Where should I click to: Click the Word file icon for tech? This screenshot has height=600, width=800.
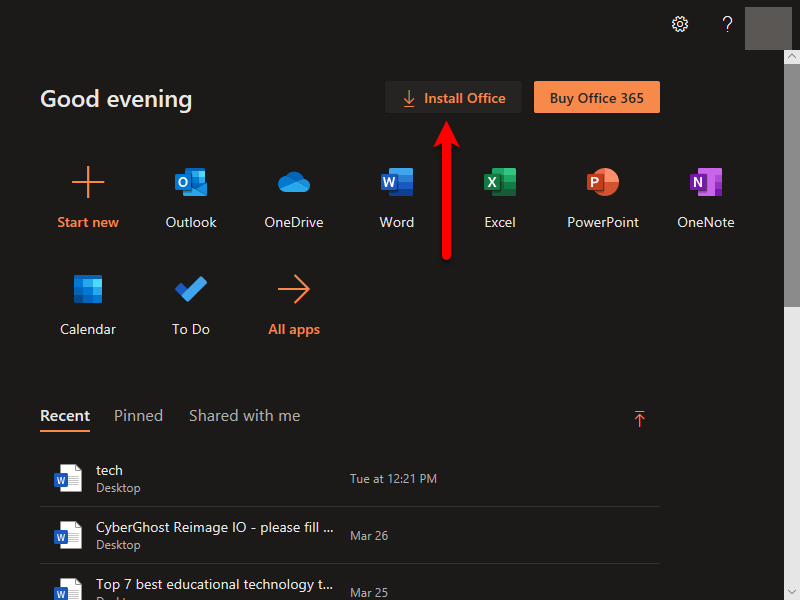point(68,478)
